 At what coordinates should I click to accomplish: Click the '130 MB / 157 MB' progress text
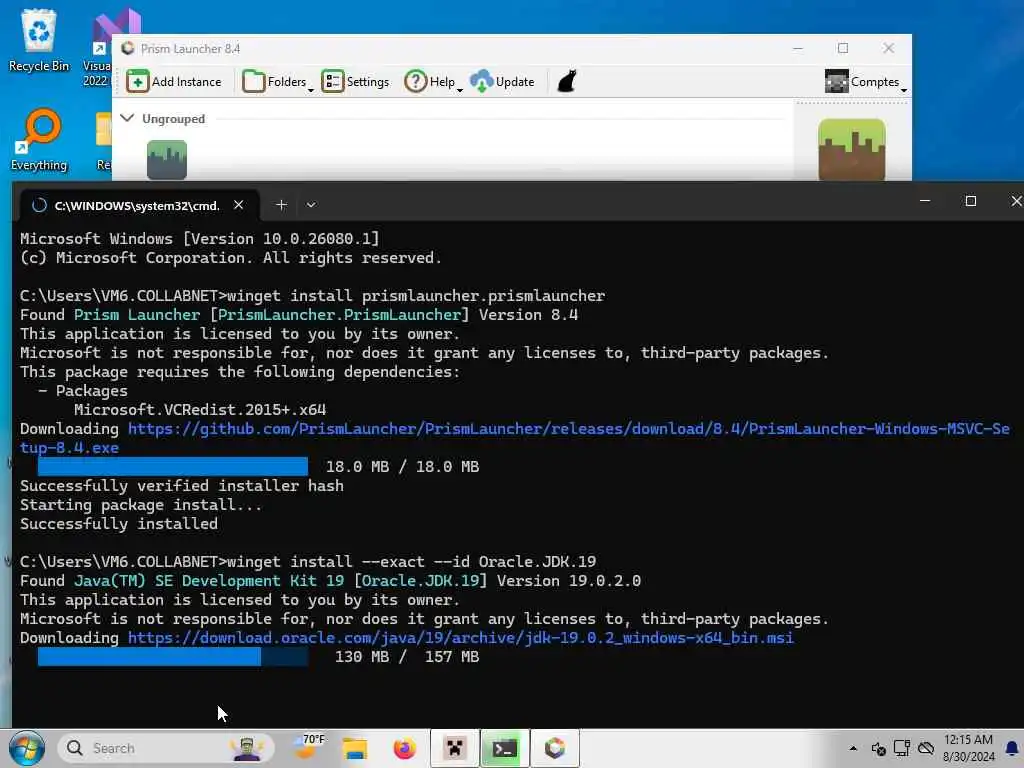click(407, 656)
